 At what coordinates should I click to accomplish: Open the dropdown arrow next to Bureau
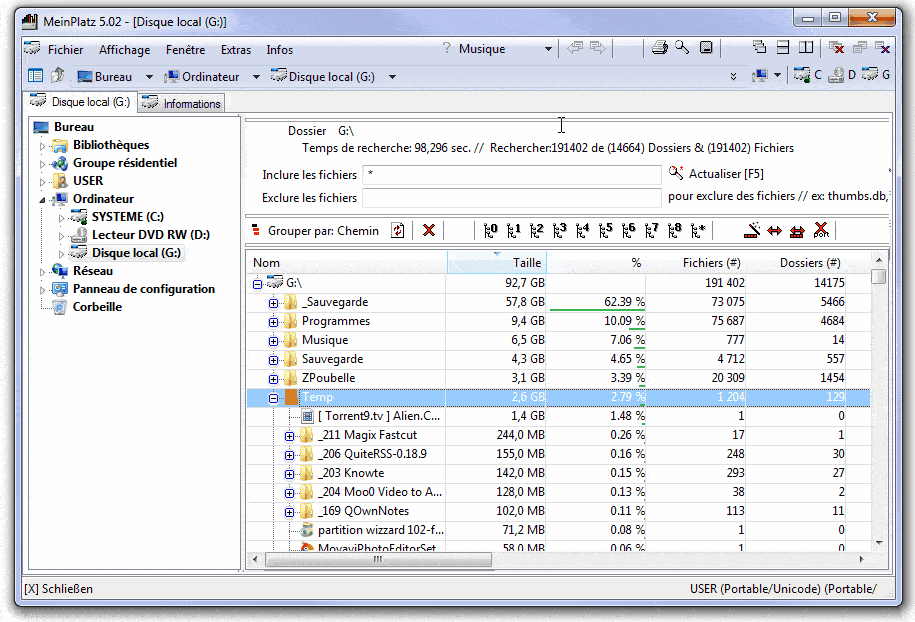point(149,77)
